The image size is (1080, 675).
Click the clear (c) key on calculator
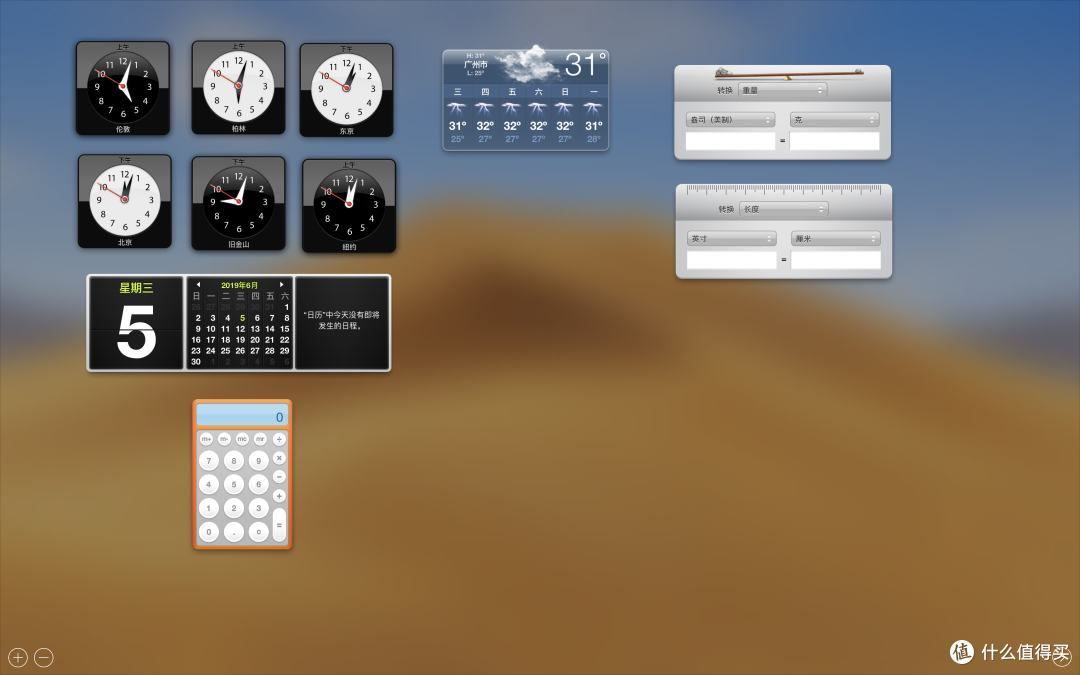click(x=258, y=532)
